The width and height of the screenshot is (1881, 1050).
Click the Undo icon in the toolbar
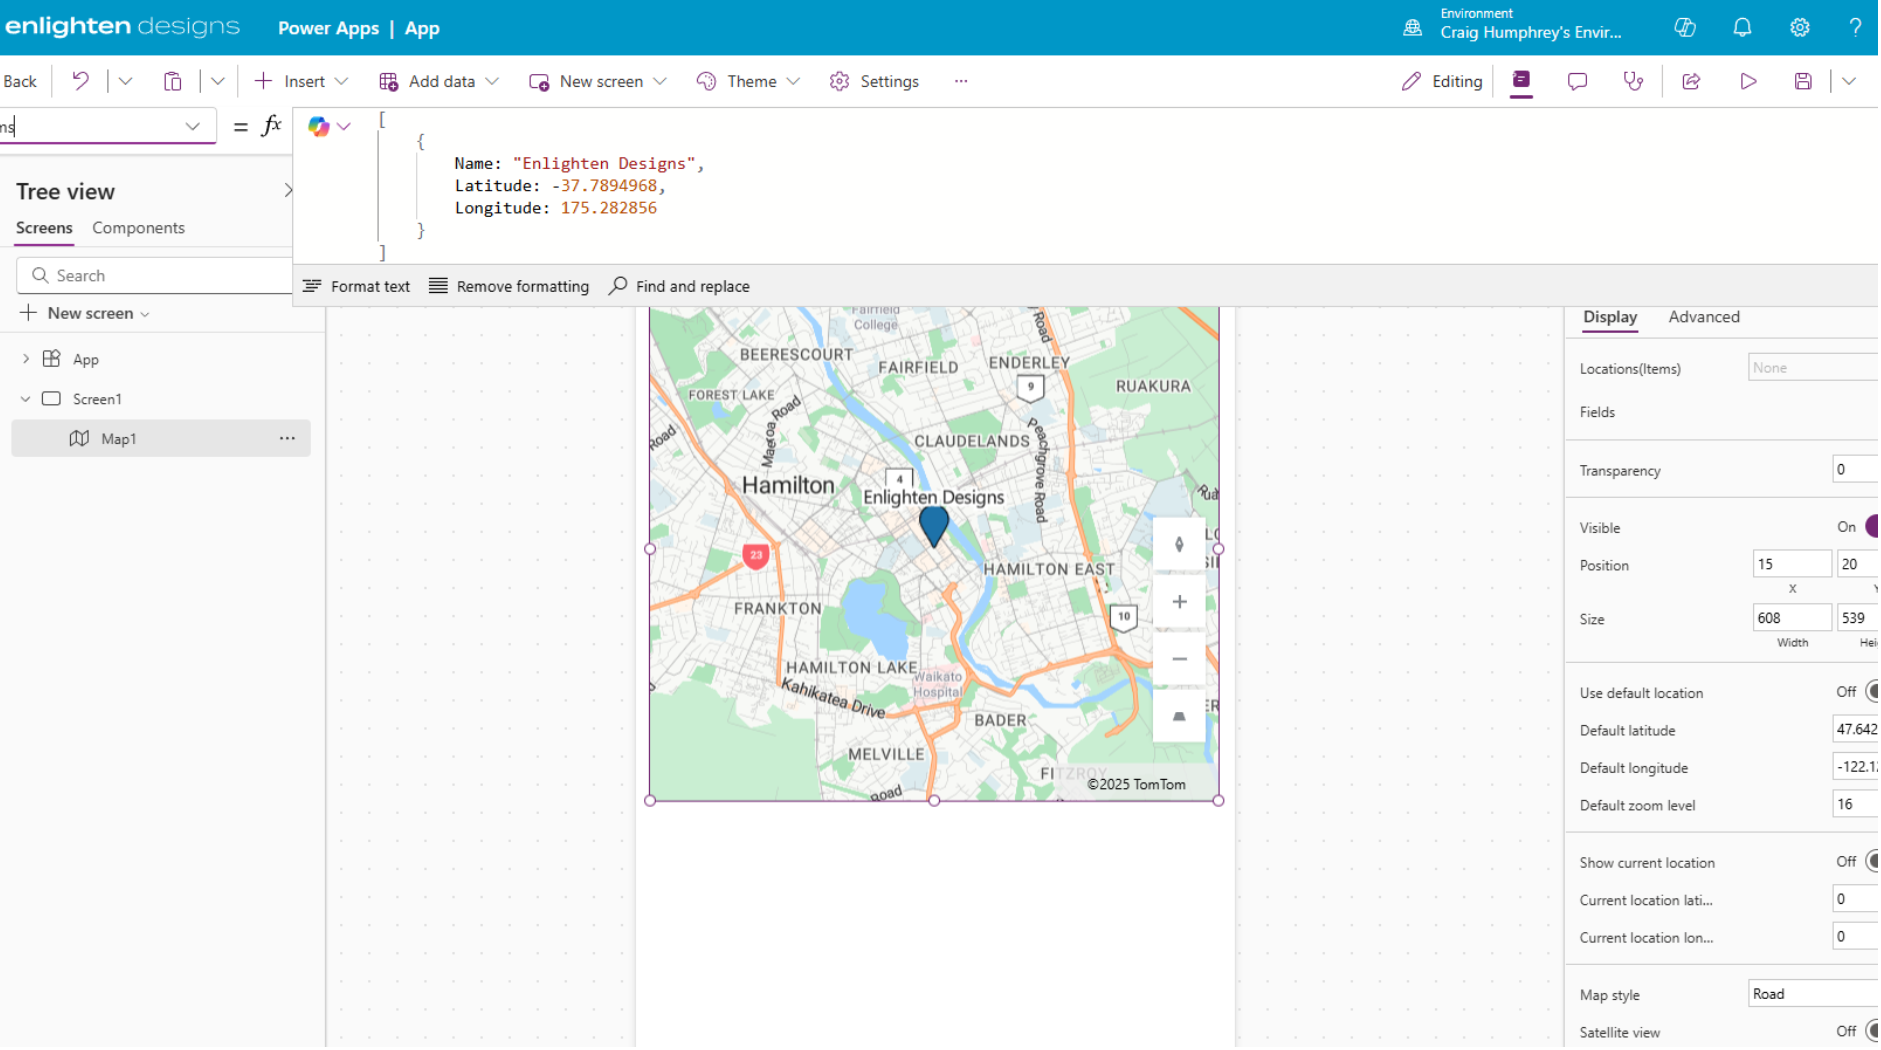coord(80,81)
